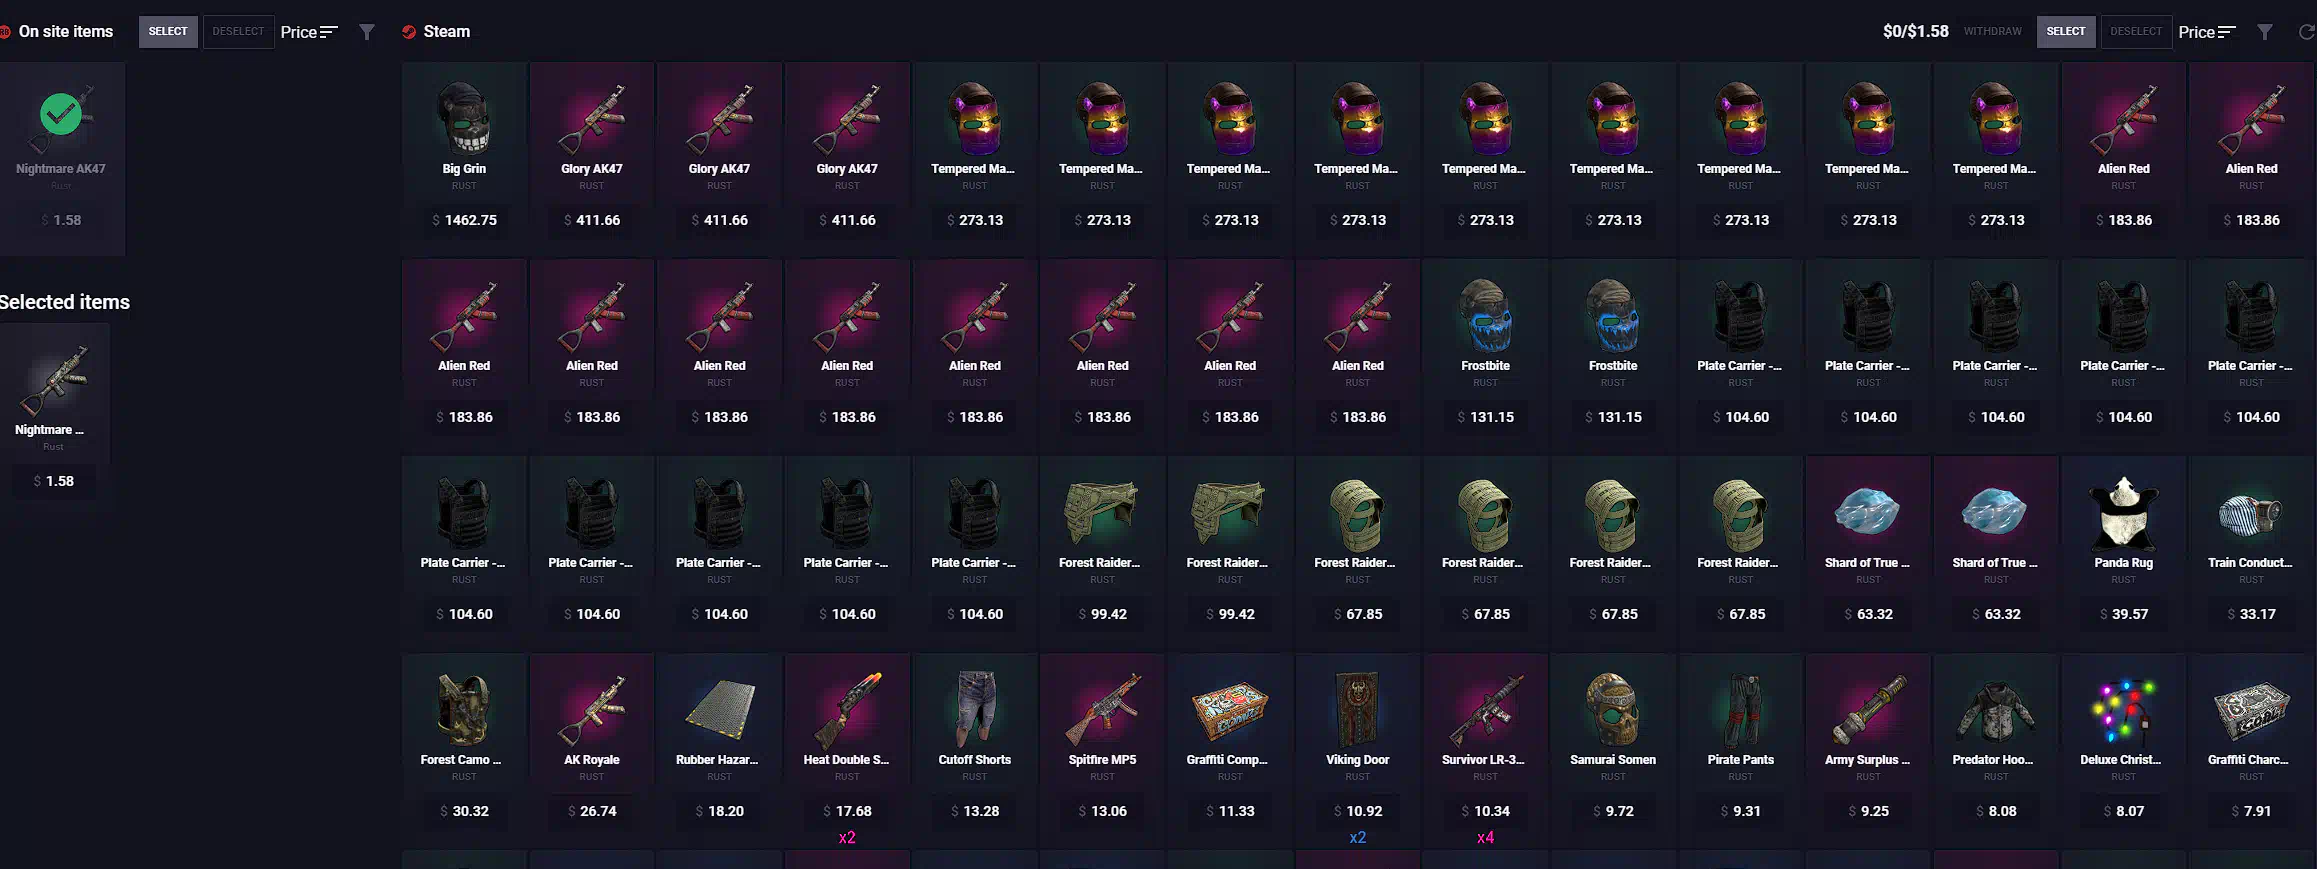
Task: Open the On site items Price sort
Action: tap(309, 32)
